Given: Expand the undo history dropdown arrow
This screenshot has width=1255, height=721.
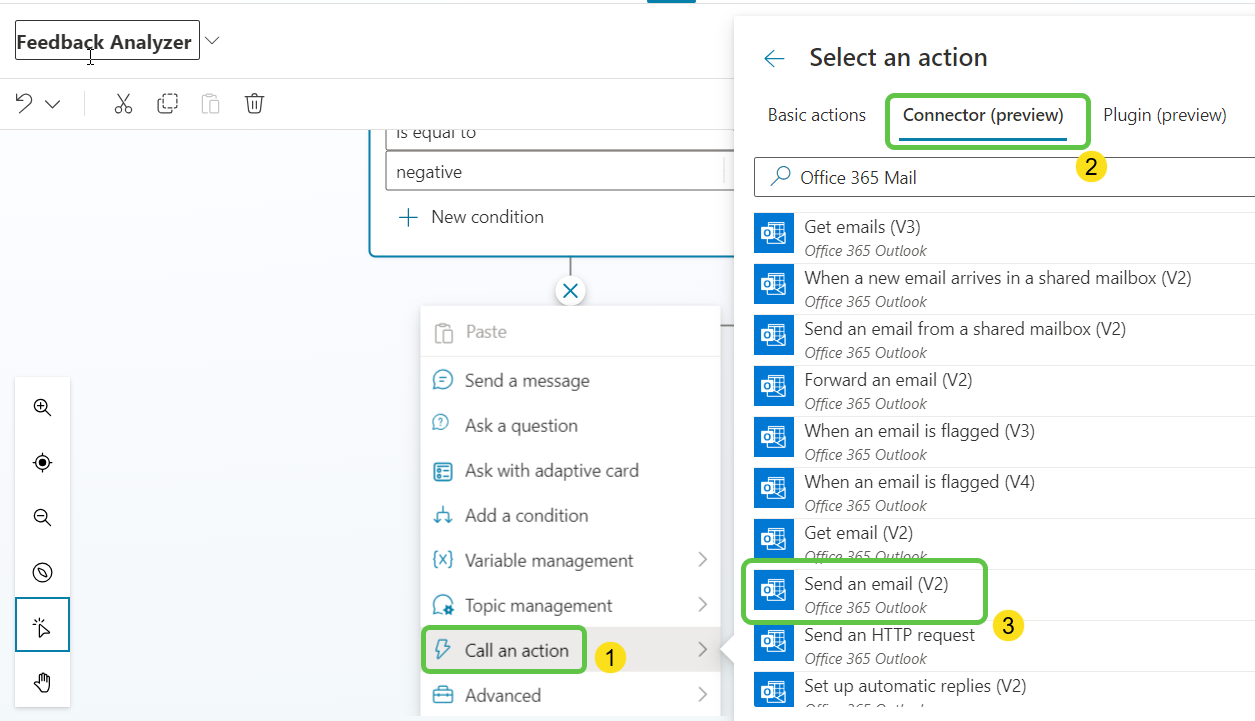Looking at the screenshot, I should (x=53, y=104).
